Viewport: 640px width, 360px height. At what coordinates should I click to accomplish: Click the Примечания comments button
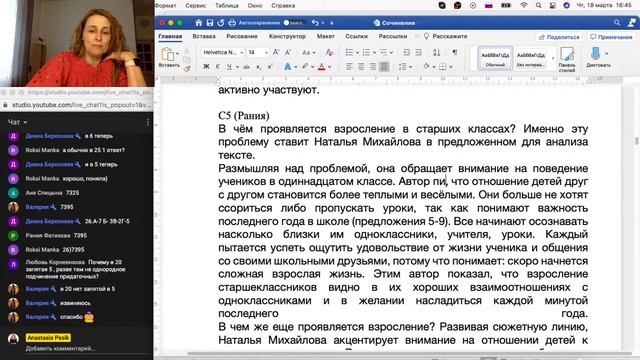point(611,37)
